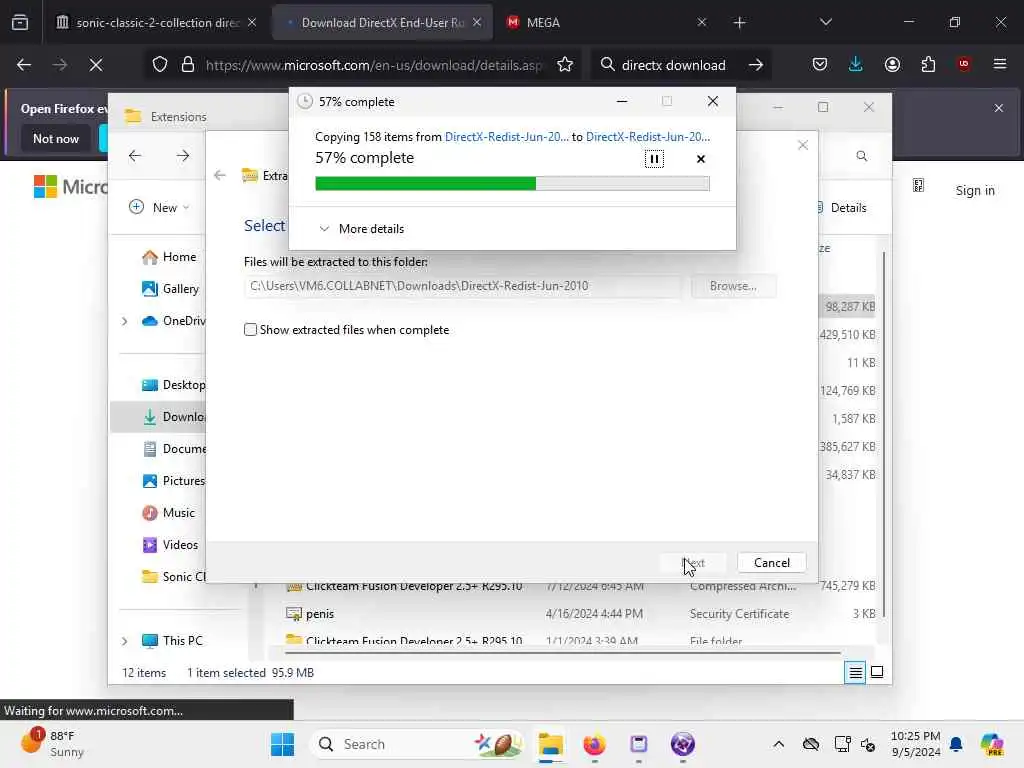Image resolution: width=1024 pixels, height=768 pixels.
Task: Open a new Firefox tab
Action: [739, 23]
